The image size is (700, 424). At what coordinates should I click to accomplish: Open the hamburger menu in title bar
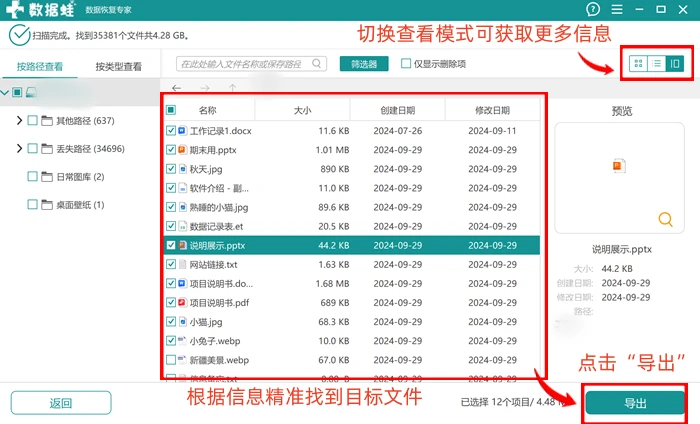tap(617, 9)
